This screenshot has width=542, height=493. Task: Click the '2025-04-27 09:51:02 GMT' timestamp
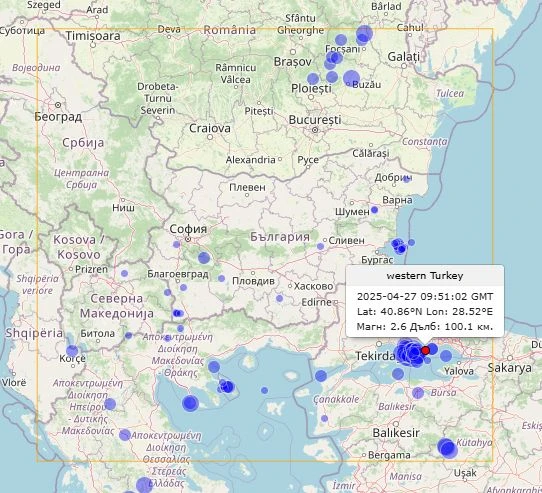point(425,296)
